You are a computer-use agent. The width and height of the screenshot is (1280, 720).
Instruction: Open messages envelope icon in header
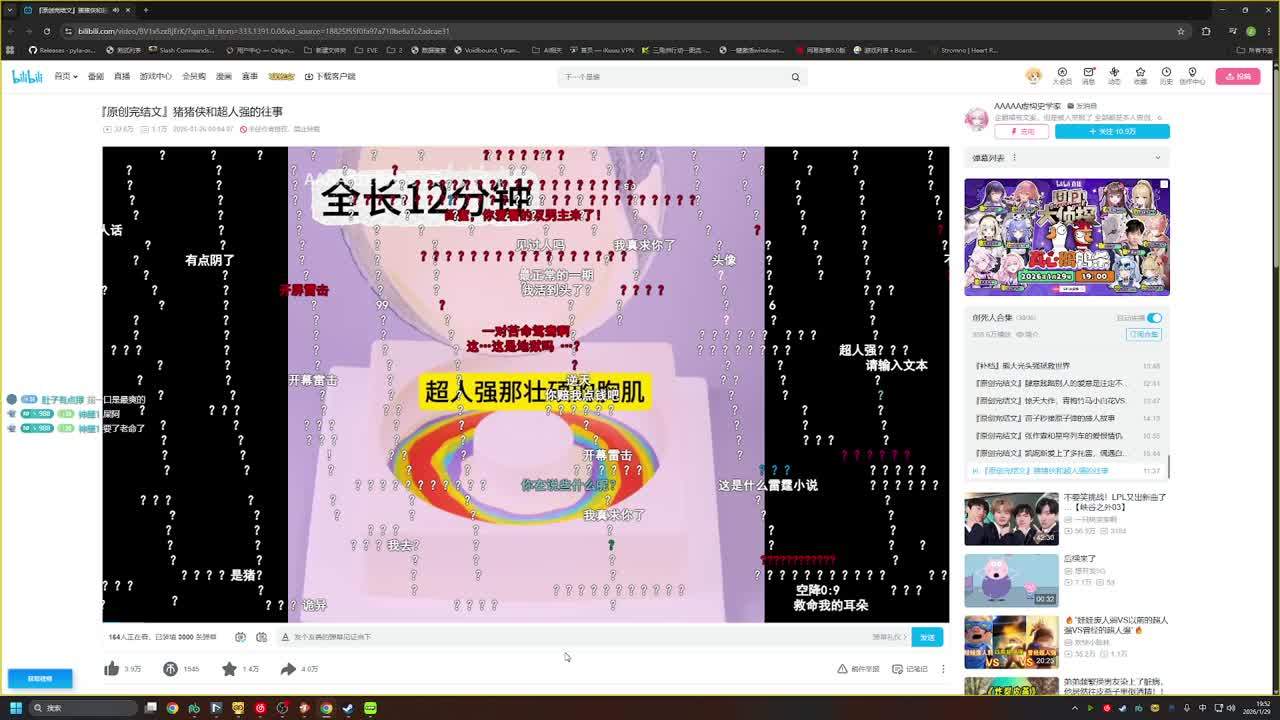tap(1088, 73)
